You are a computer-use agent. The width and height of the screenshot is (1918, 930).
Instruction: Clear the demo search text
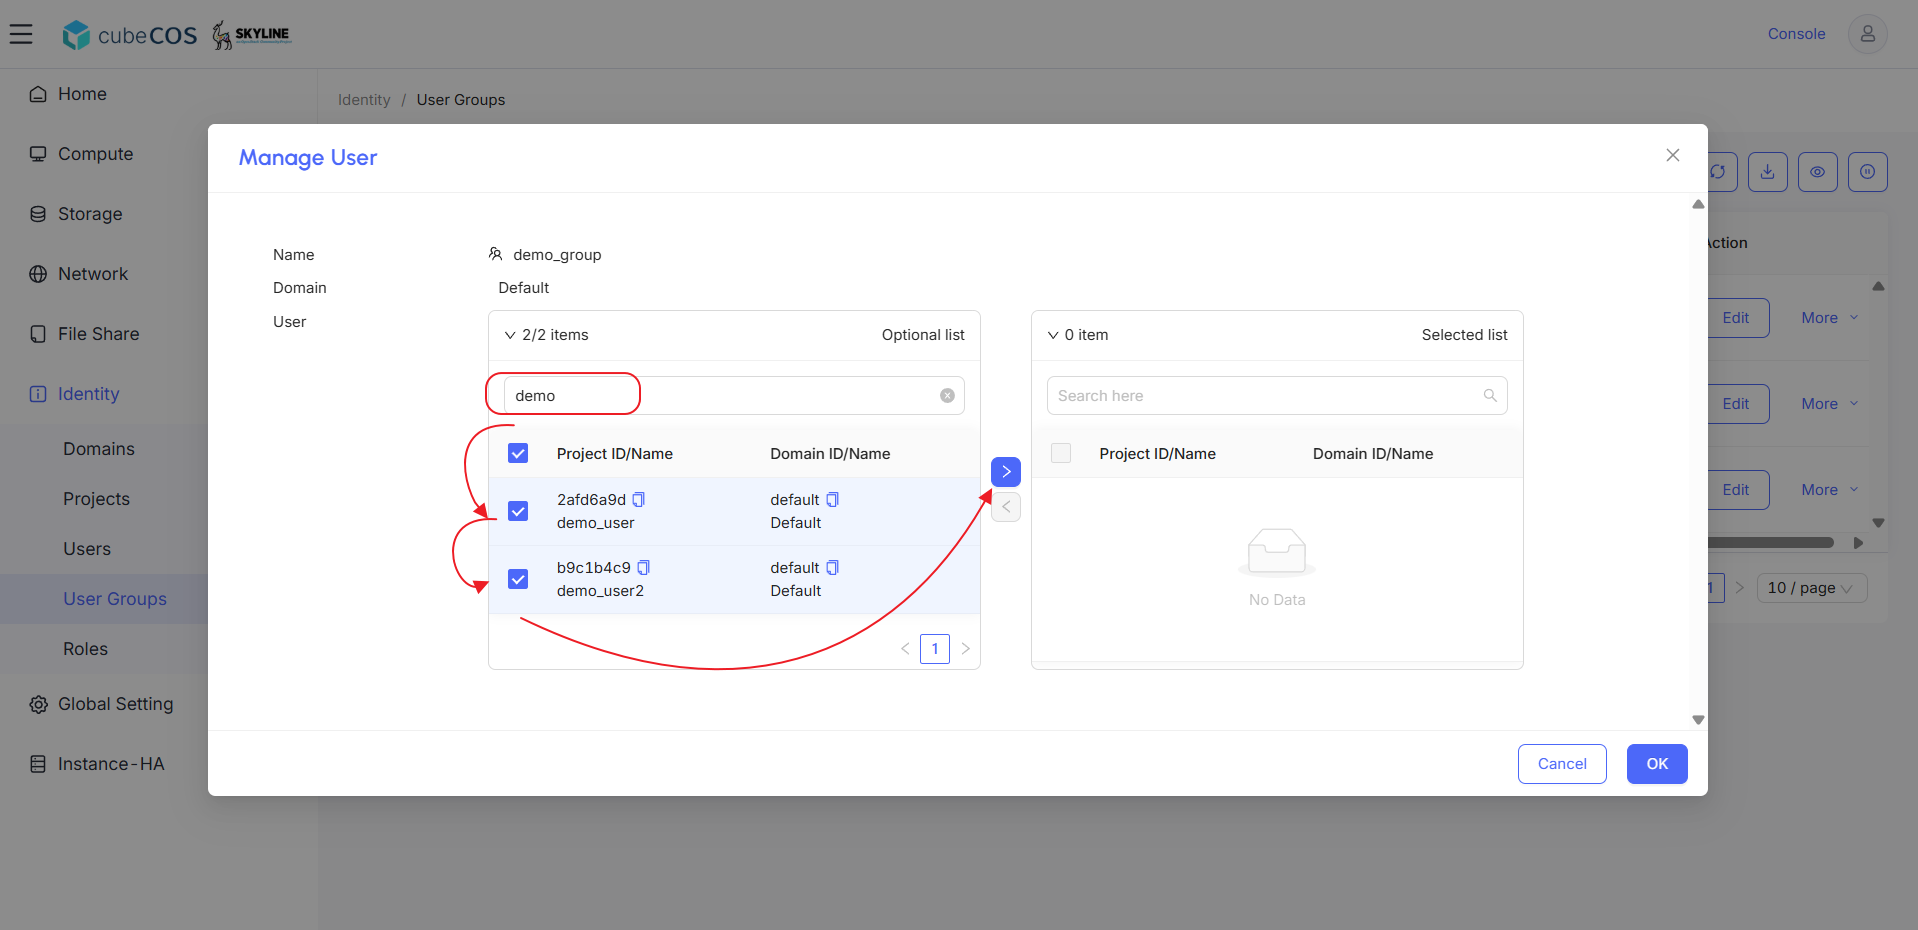(947, 396)
